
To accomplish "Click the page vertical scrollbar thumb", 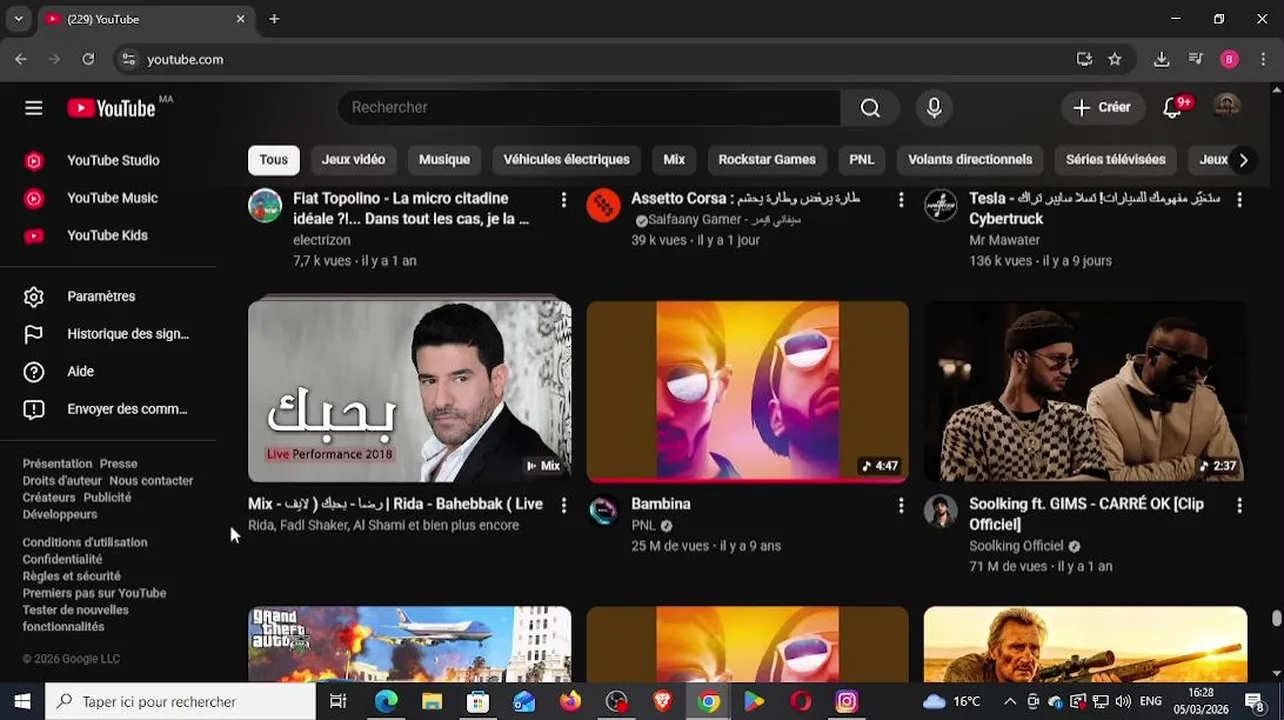I will pos(1276,618).
